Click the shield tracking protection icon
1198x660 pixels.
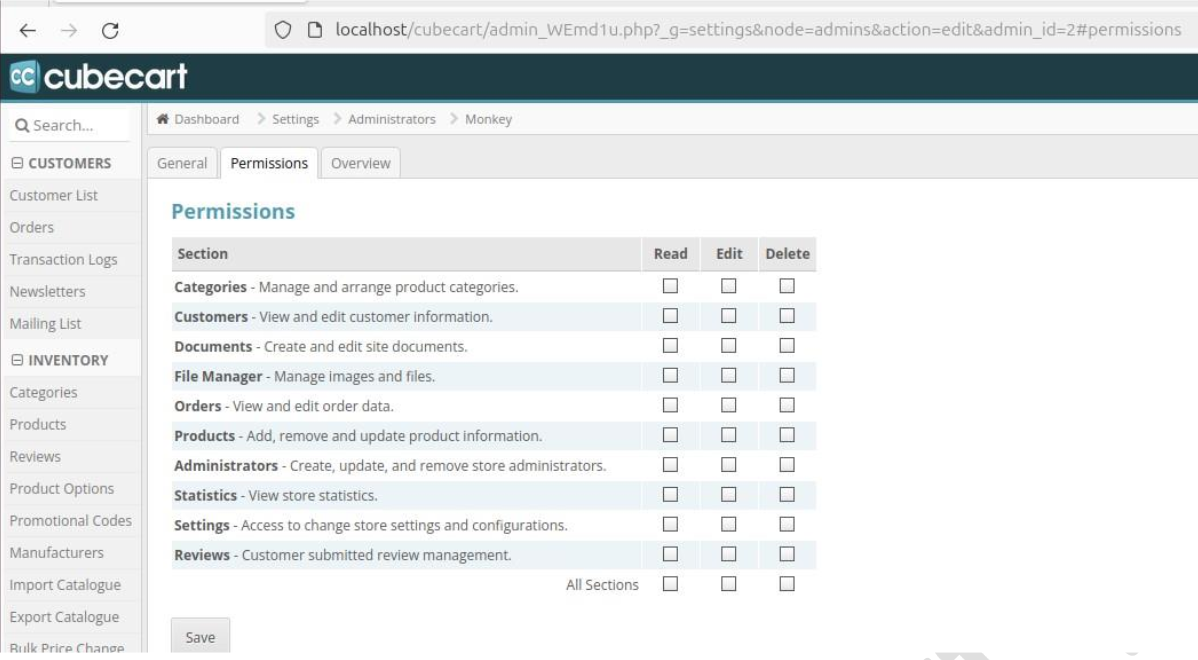pyautogui.click(x=283, y=30)
